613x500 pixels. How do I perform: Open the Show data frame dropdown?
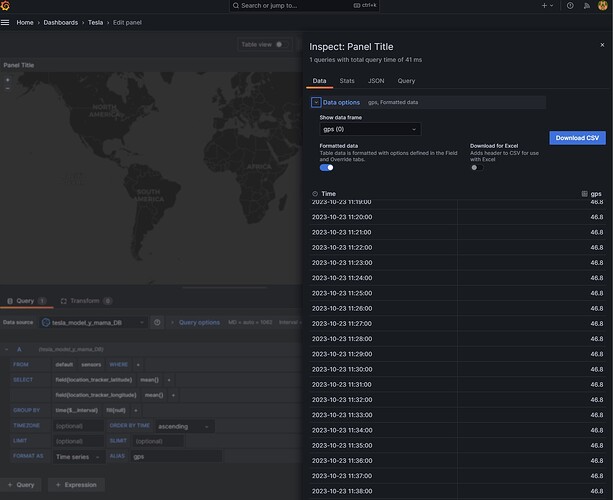[x=370, y=129]
